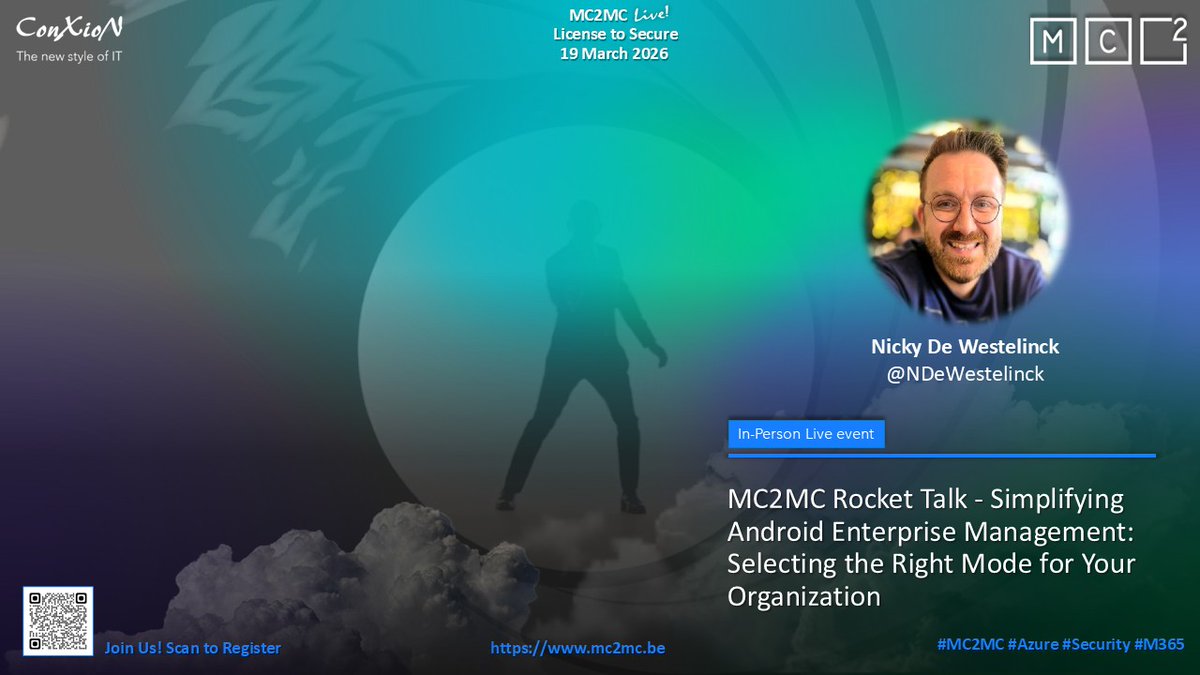This screenshot has width=1200, height=675.
Task: Toggle the In-Person Live event badge
Action: click(x=806, y=433)
